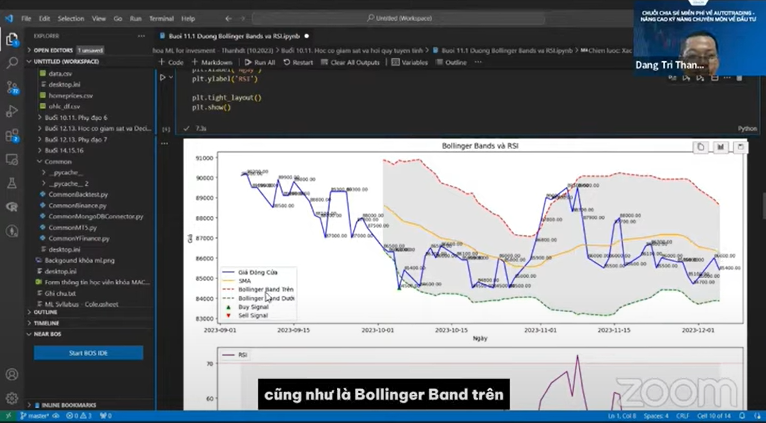Open the Source Control view icon
The width and height of the screenshot is (766, 423).
(12, 87)
